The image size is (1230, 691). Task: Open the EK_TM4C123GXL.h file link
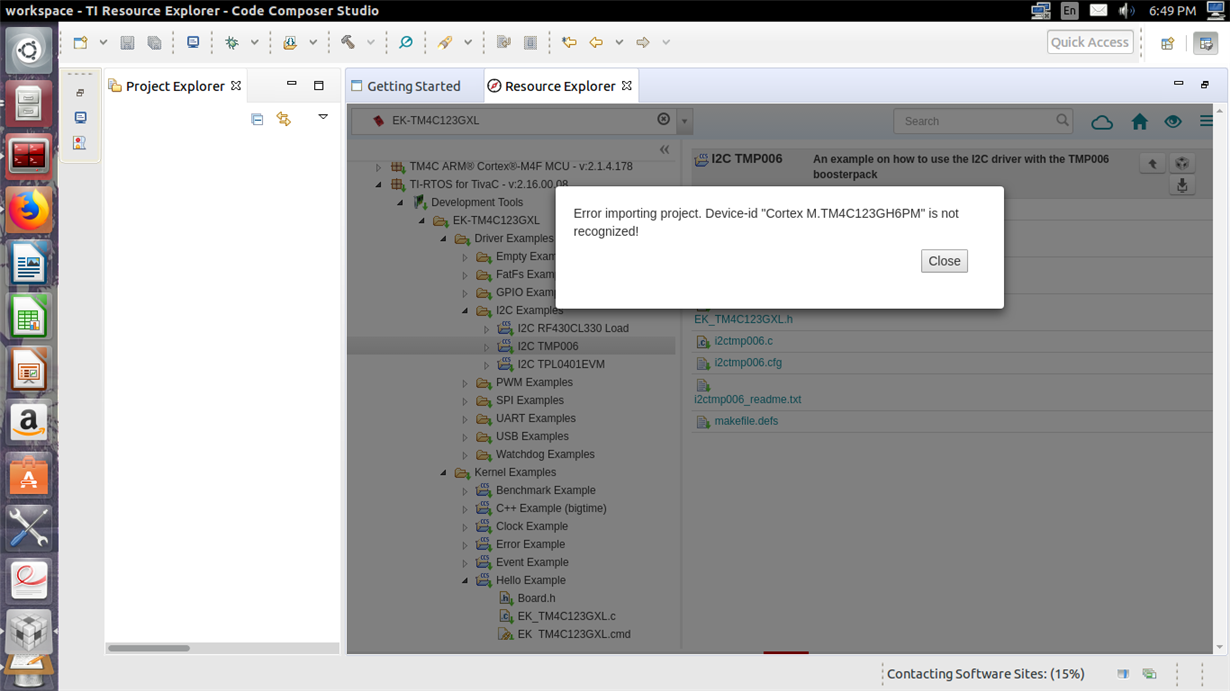(x=743, y=319)
